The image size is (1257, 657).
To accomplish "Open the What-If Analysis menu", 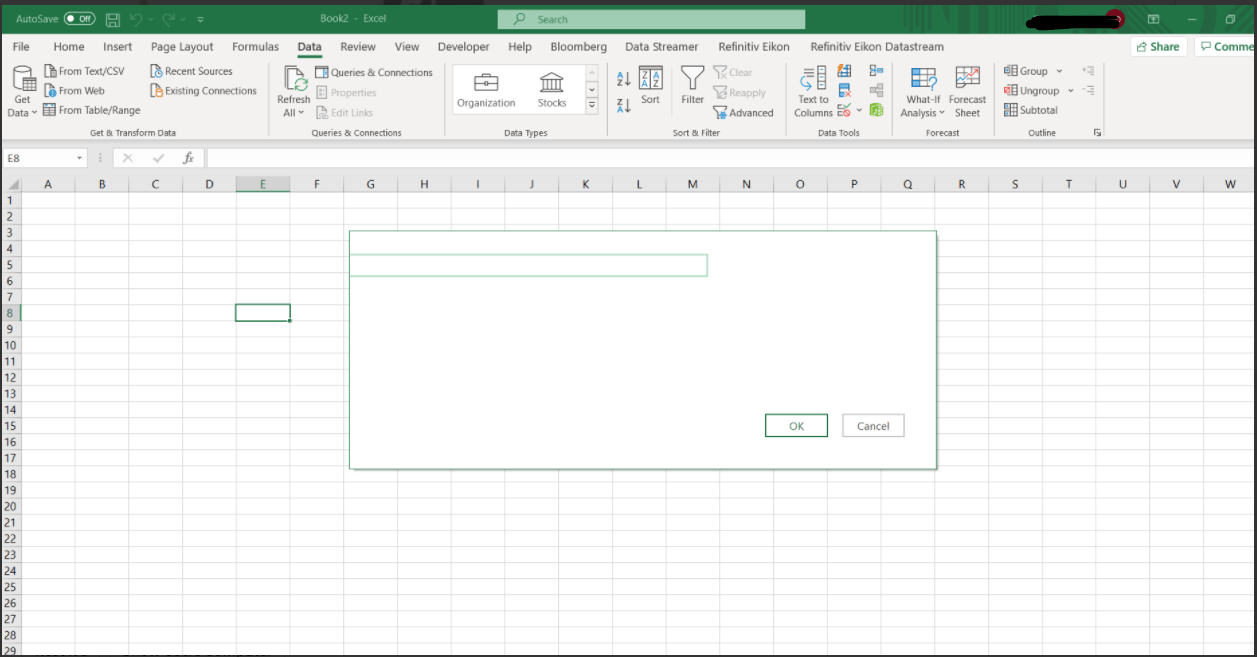I will pyautogui.click(x=923, y=92).
